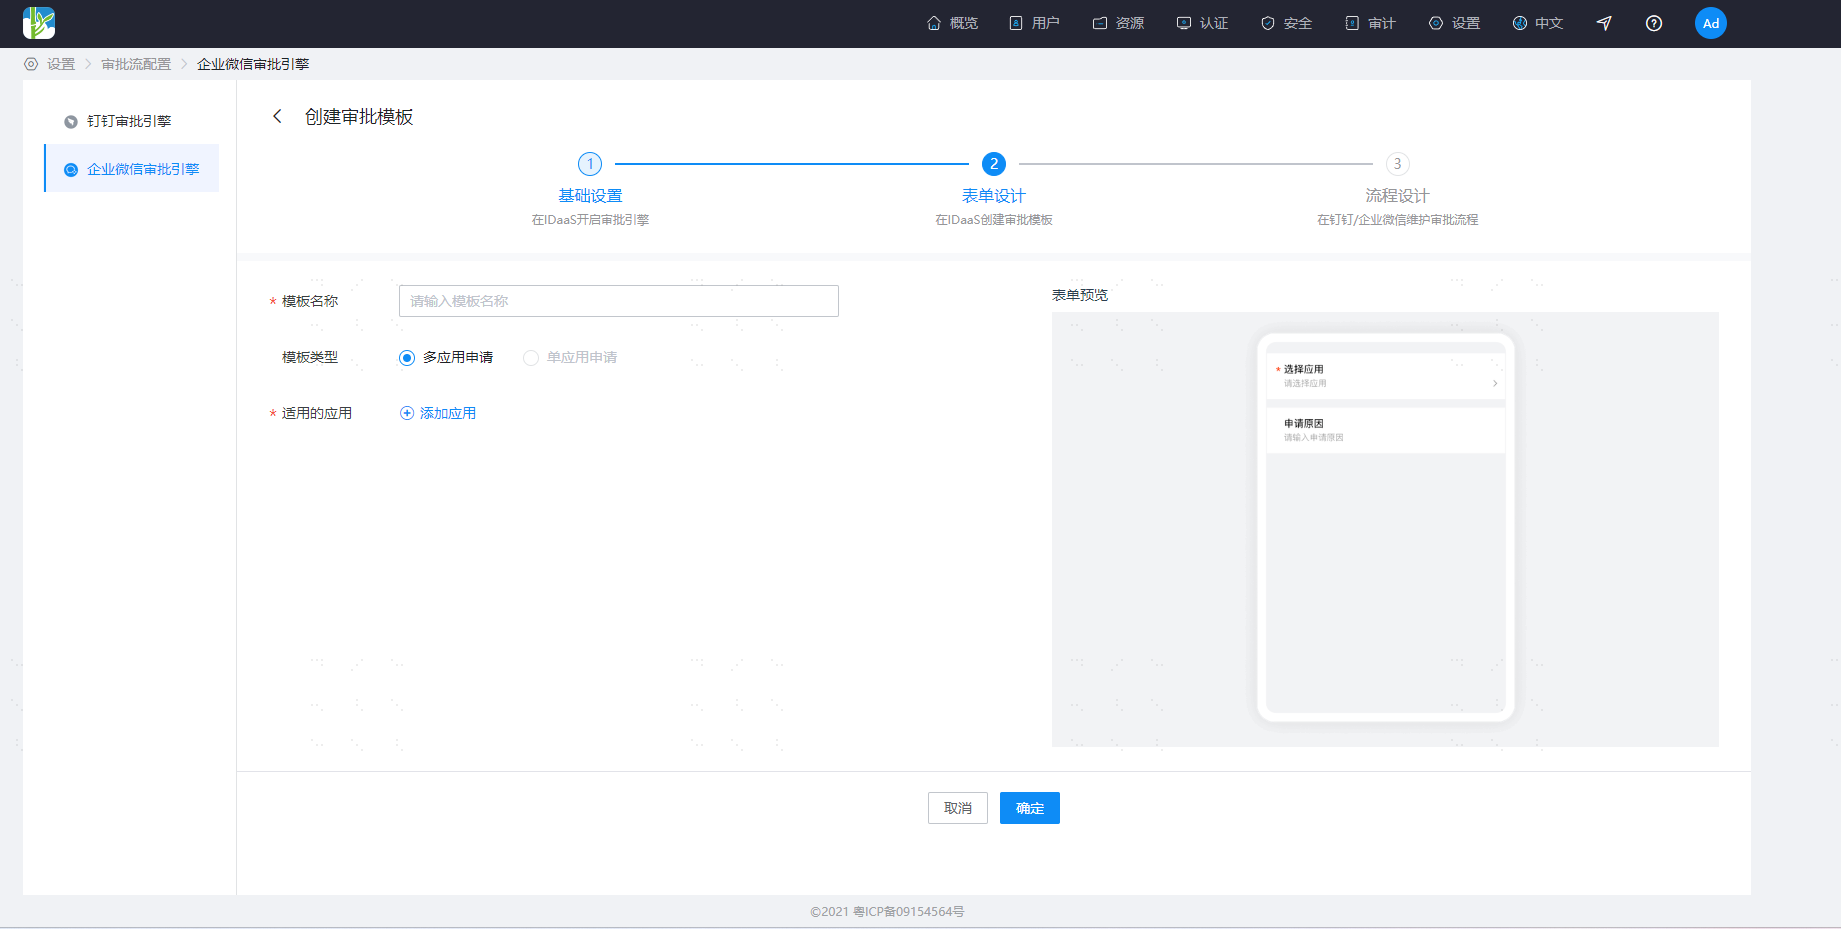Screen dimensions: 1841x929
Task: Expand the 选择应用 chevron in preview
Action: point(1495,383)
